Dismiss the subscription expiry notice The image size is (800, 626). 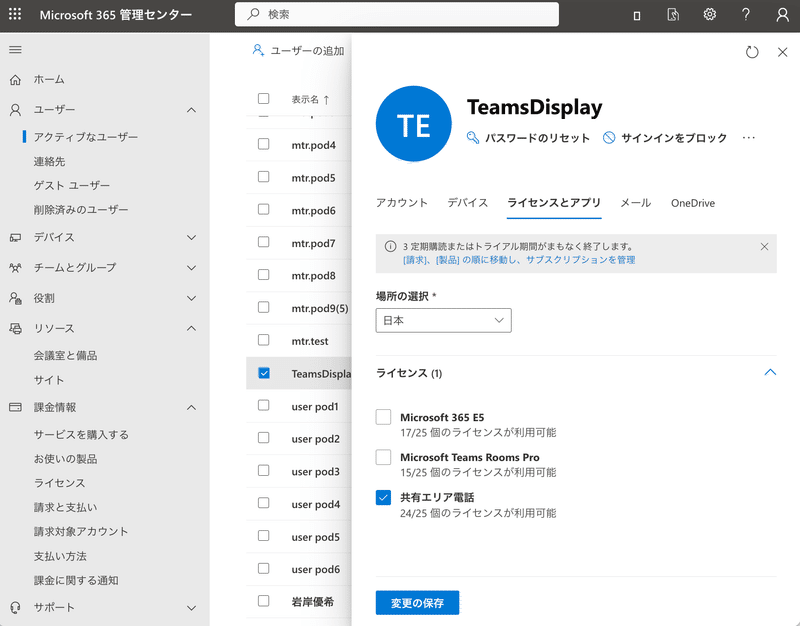pos(764,247)
